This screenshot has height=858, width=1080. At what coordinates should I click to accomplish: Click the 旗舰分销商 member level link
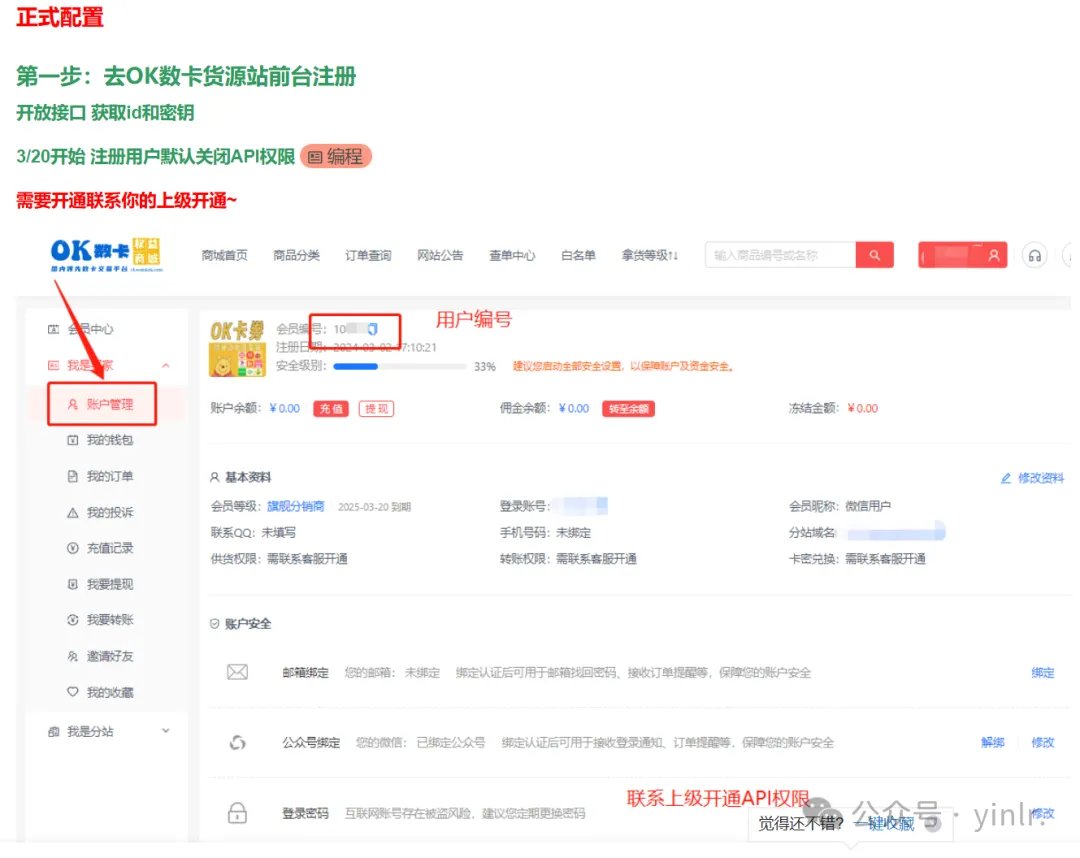(x=295, y=506)
